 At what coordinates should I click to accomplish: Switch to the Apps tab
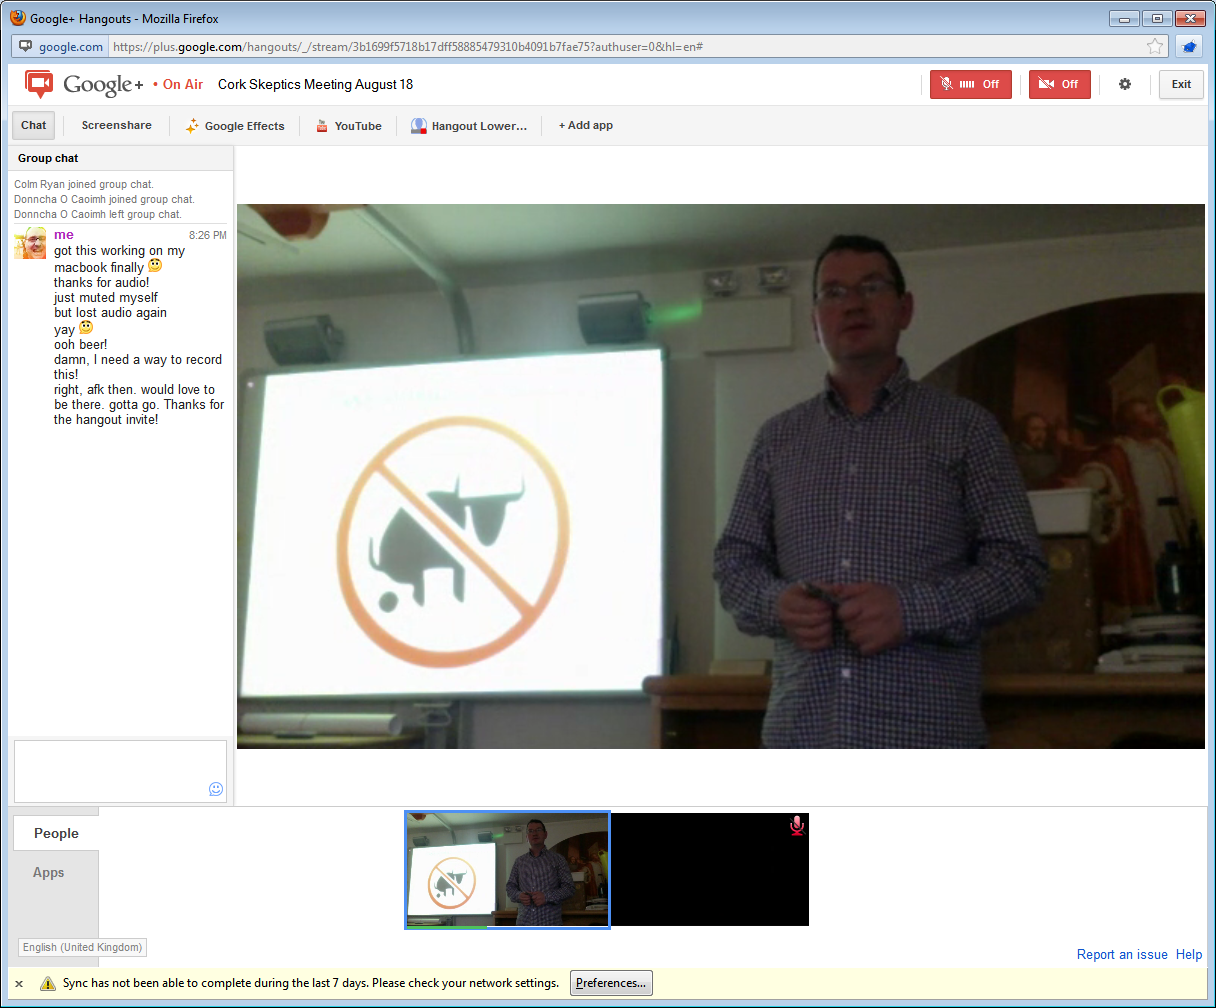pos(49,873)
